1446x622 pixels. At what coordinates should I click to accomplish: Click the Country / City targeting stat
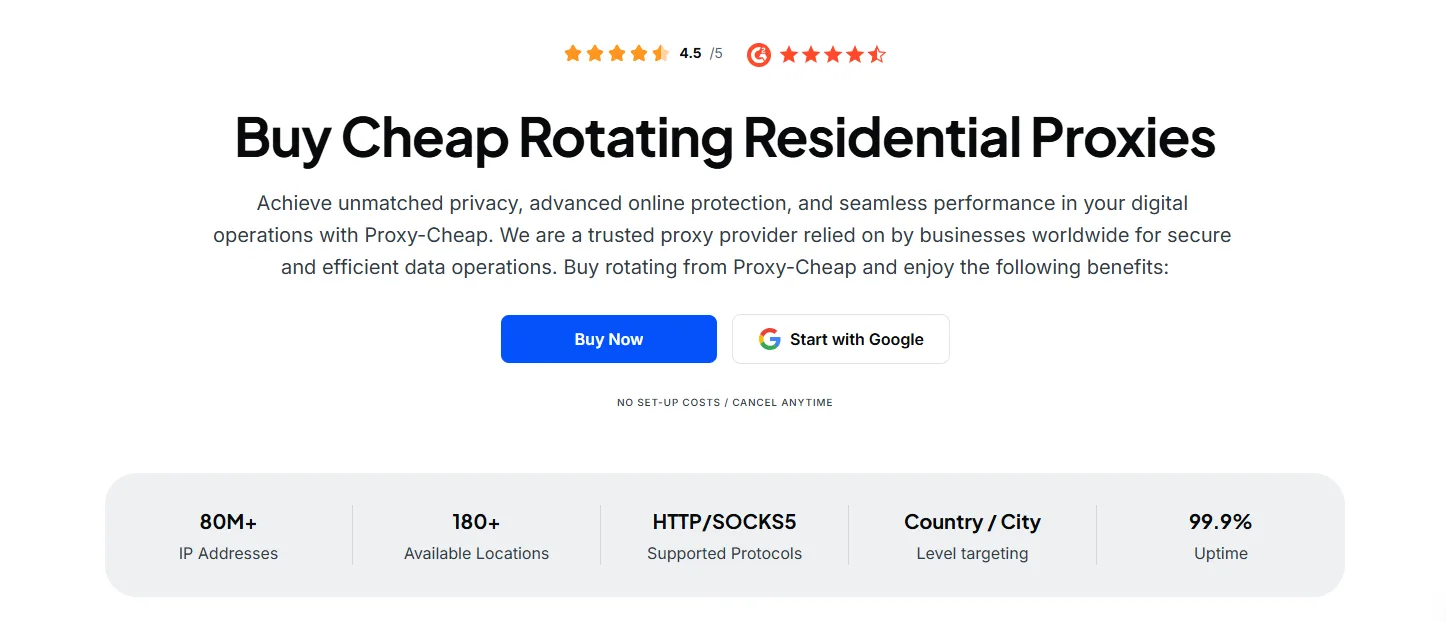coord(972,535)
